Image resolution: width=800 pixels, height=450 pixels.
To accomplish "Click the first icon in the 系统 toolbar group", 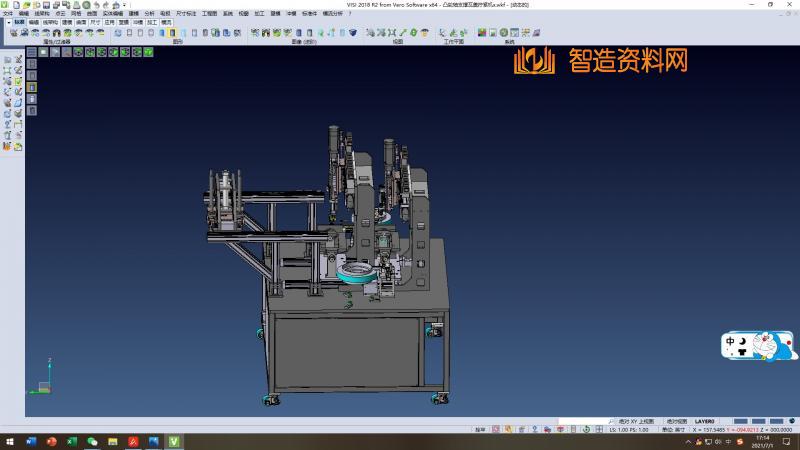I will tap(482, 33).
